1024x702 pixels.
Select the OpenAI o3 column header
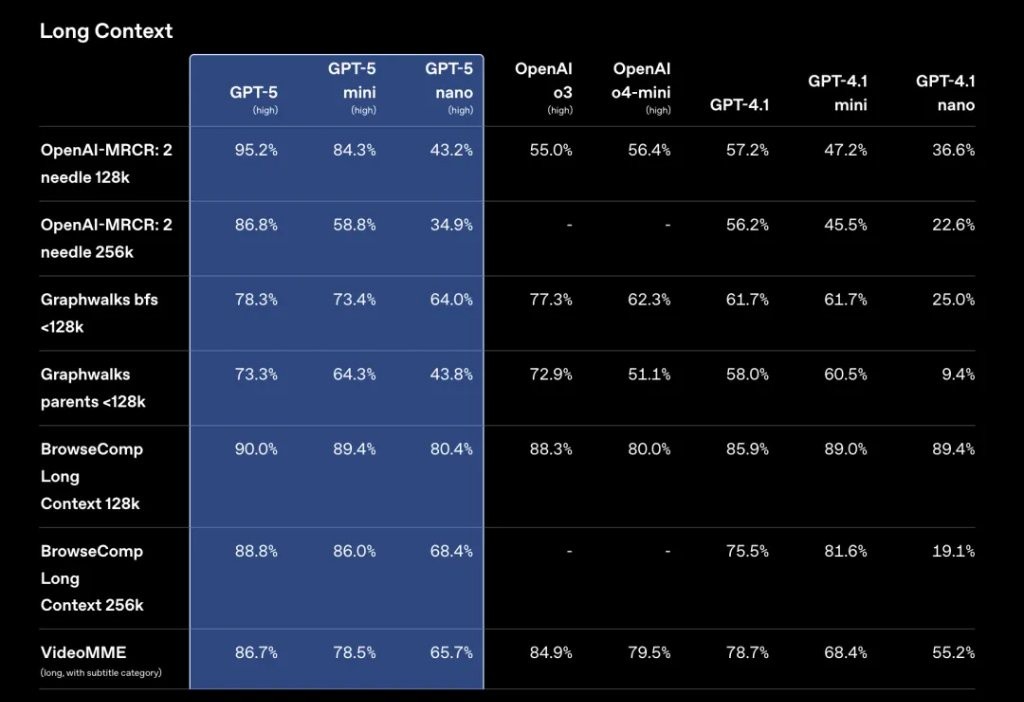[544, 81]
